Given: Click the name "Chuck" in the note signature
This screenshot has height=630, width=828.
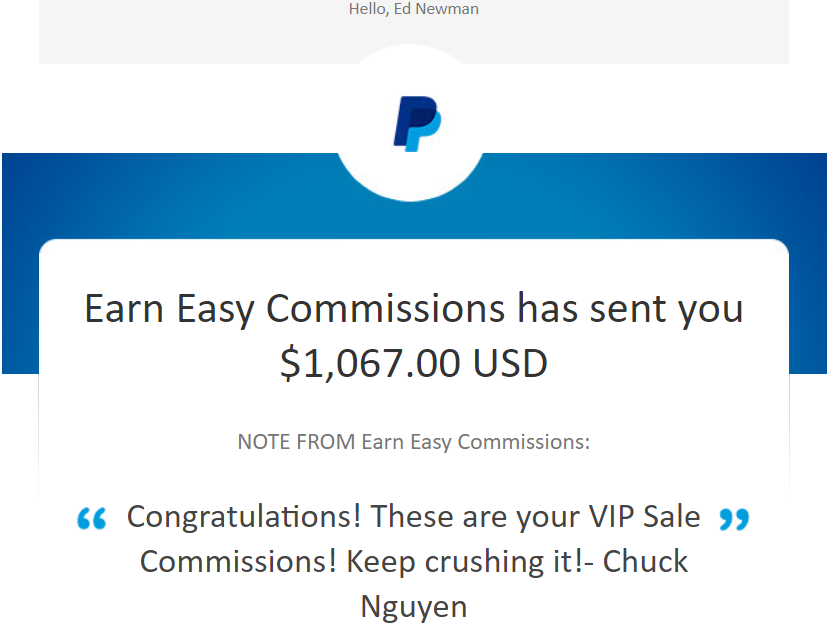Looking at the screenshot, I should click(645, 561).
